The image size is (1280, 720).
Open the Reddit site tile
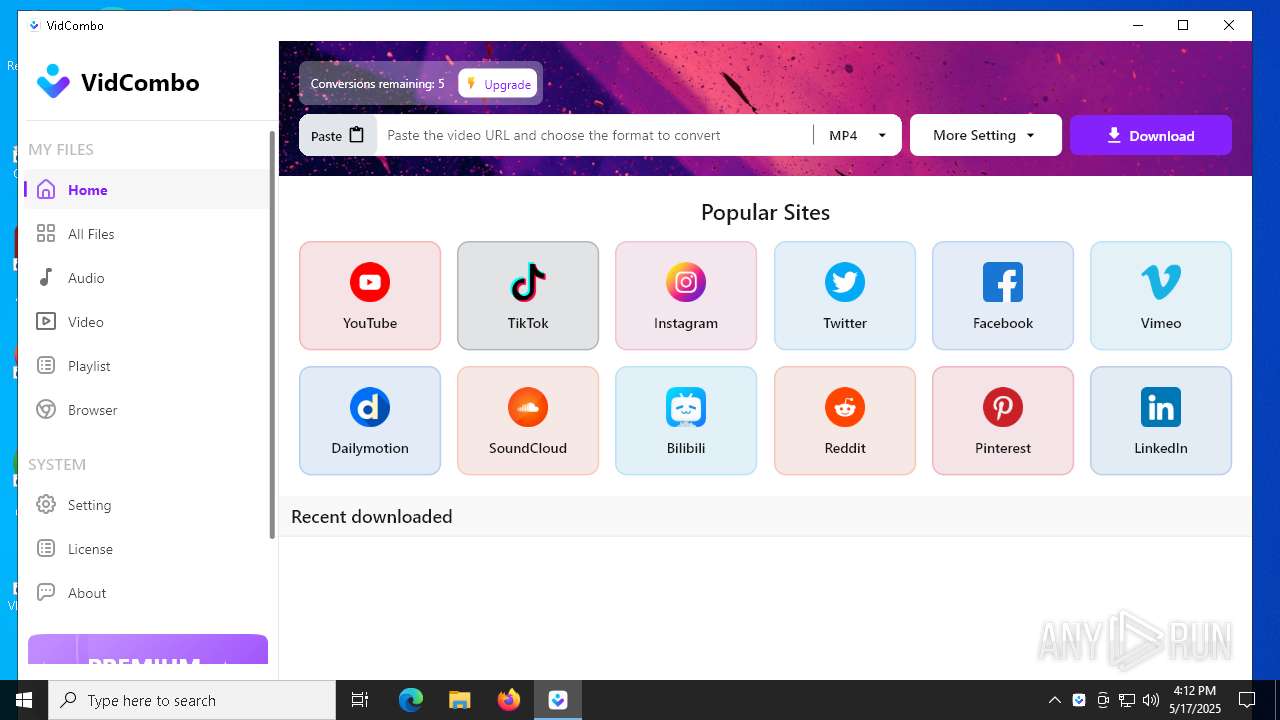click(845, 420)
